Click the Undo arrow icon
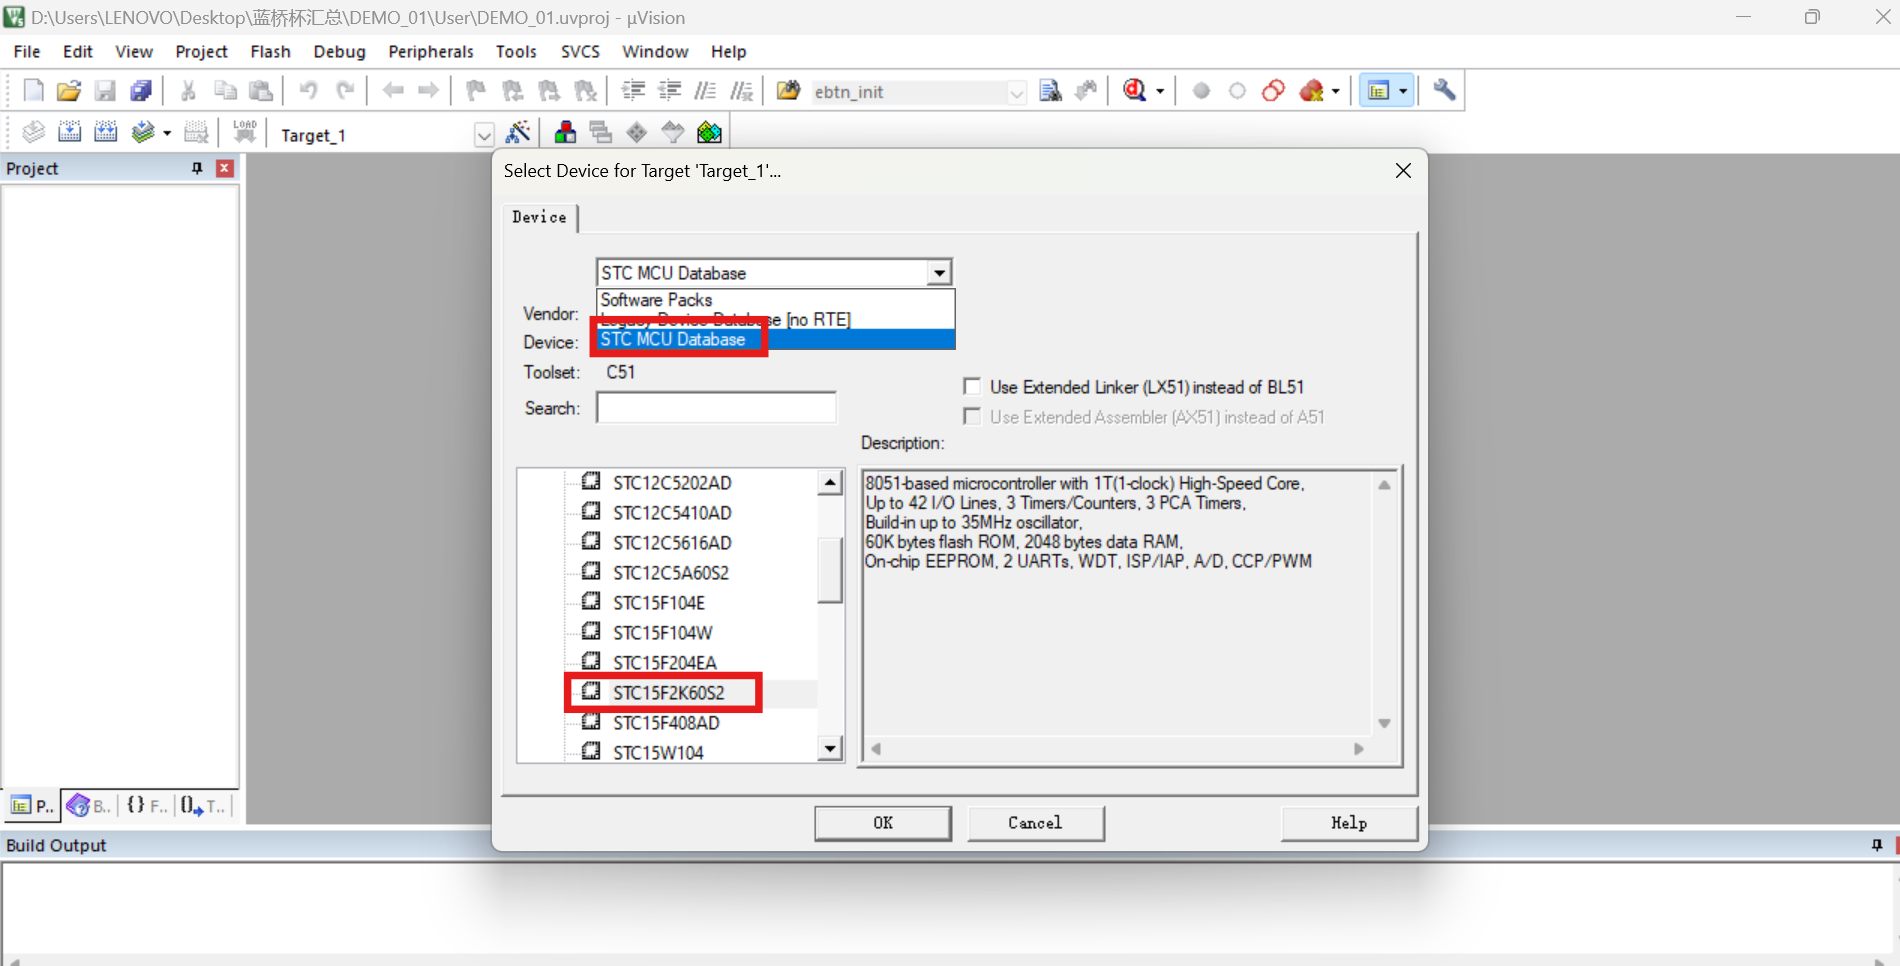 click(308, 91)
